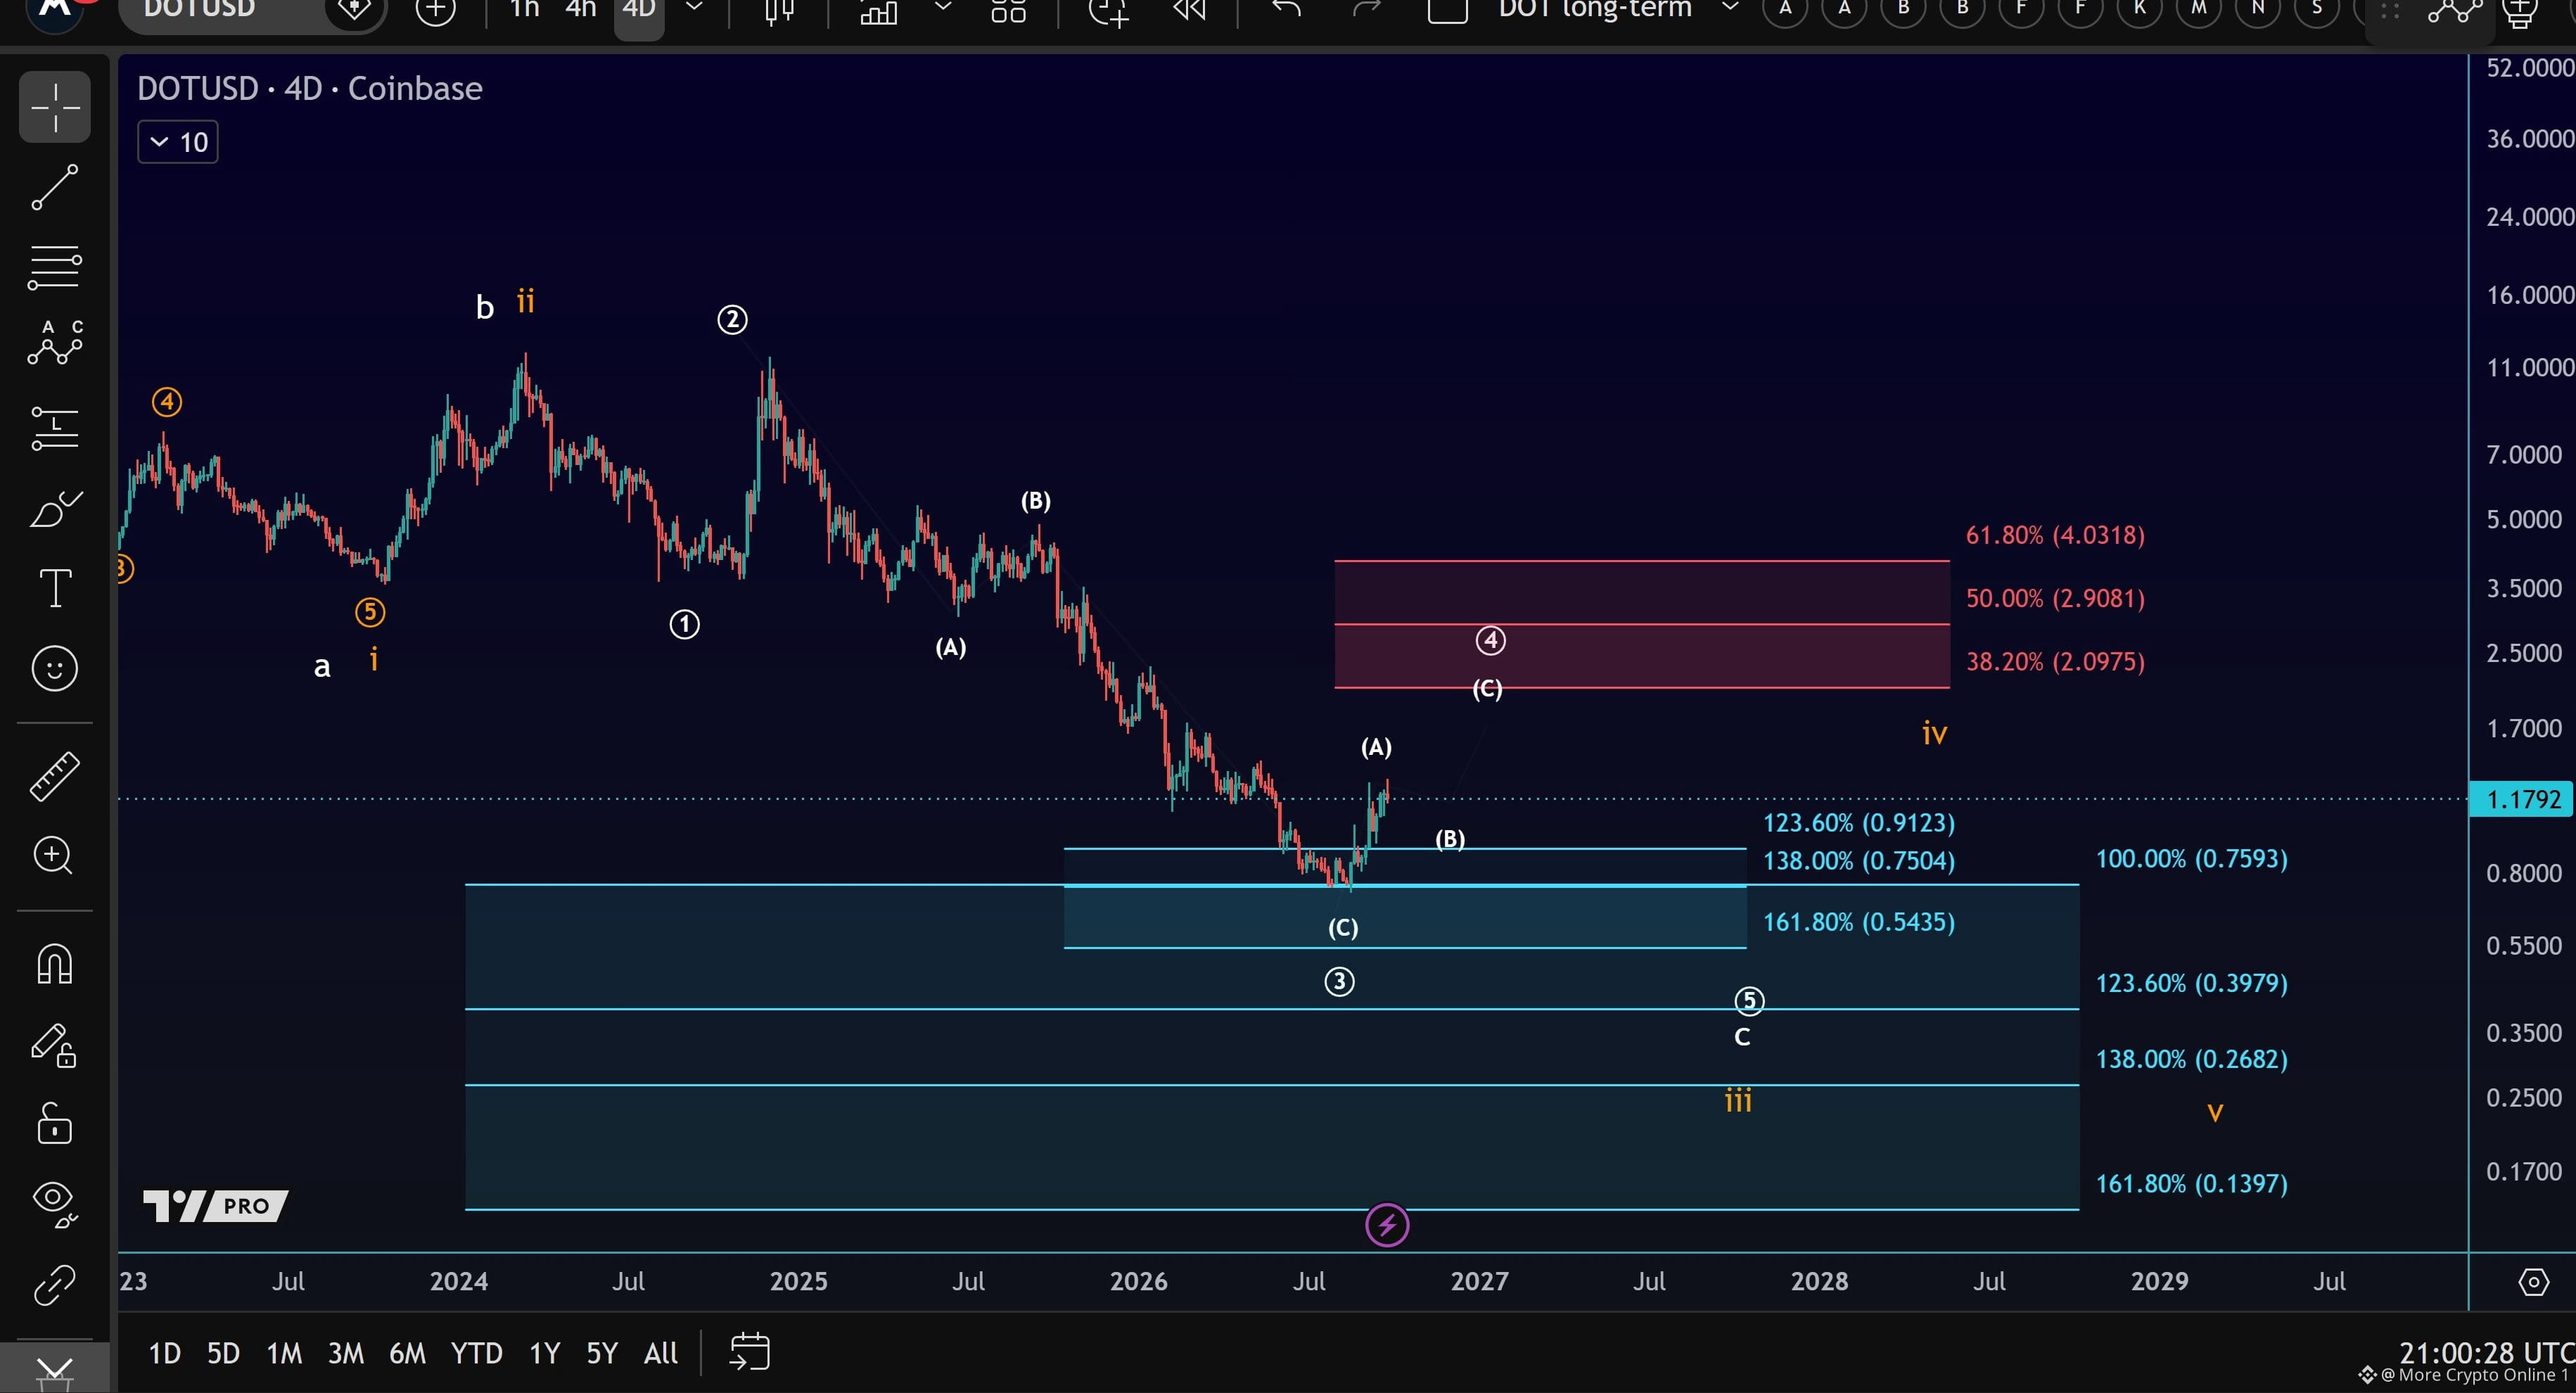The image size is (2576, 1393).
Task: Click the zoom in magnifier tool
Action: coord(54,855)
